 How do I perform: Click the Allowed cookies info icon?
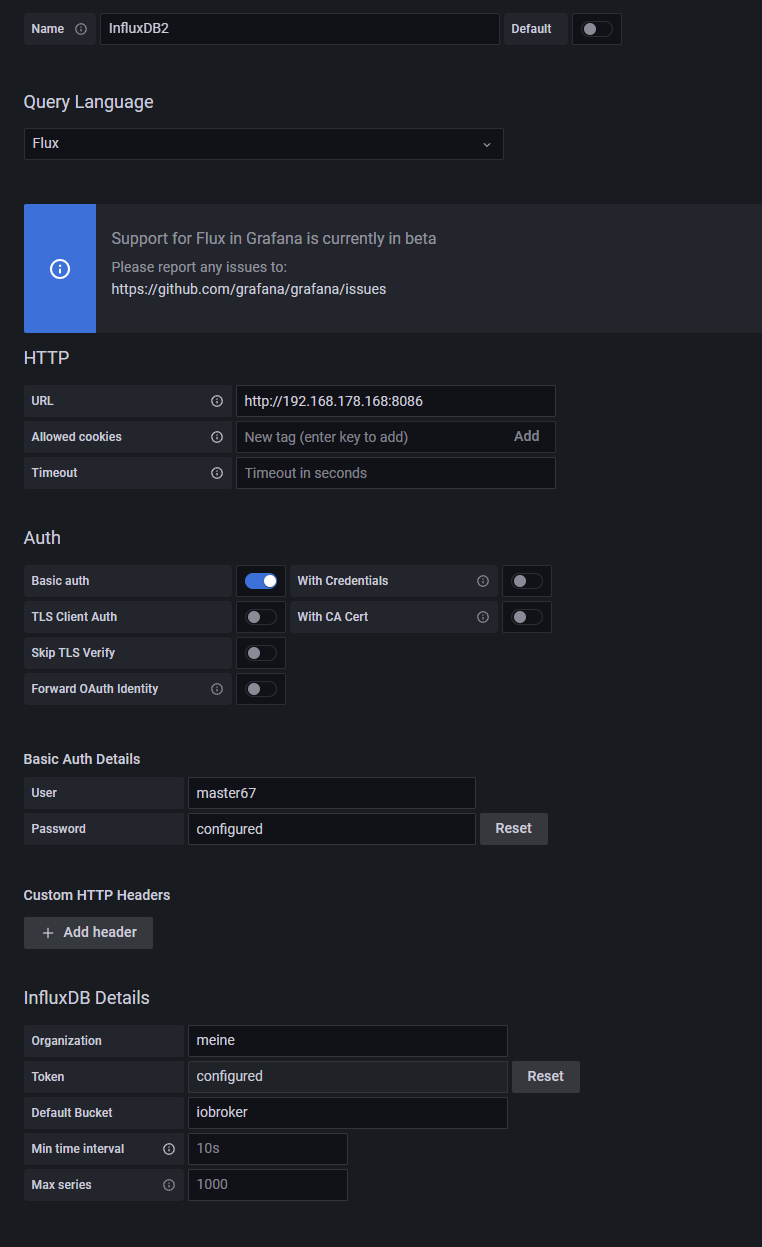pyautogui.click(x=217, y=437)
